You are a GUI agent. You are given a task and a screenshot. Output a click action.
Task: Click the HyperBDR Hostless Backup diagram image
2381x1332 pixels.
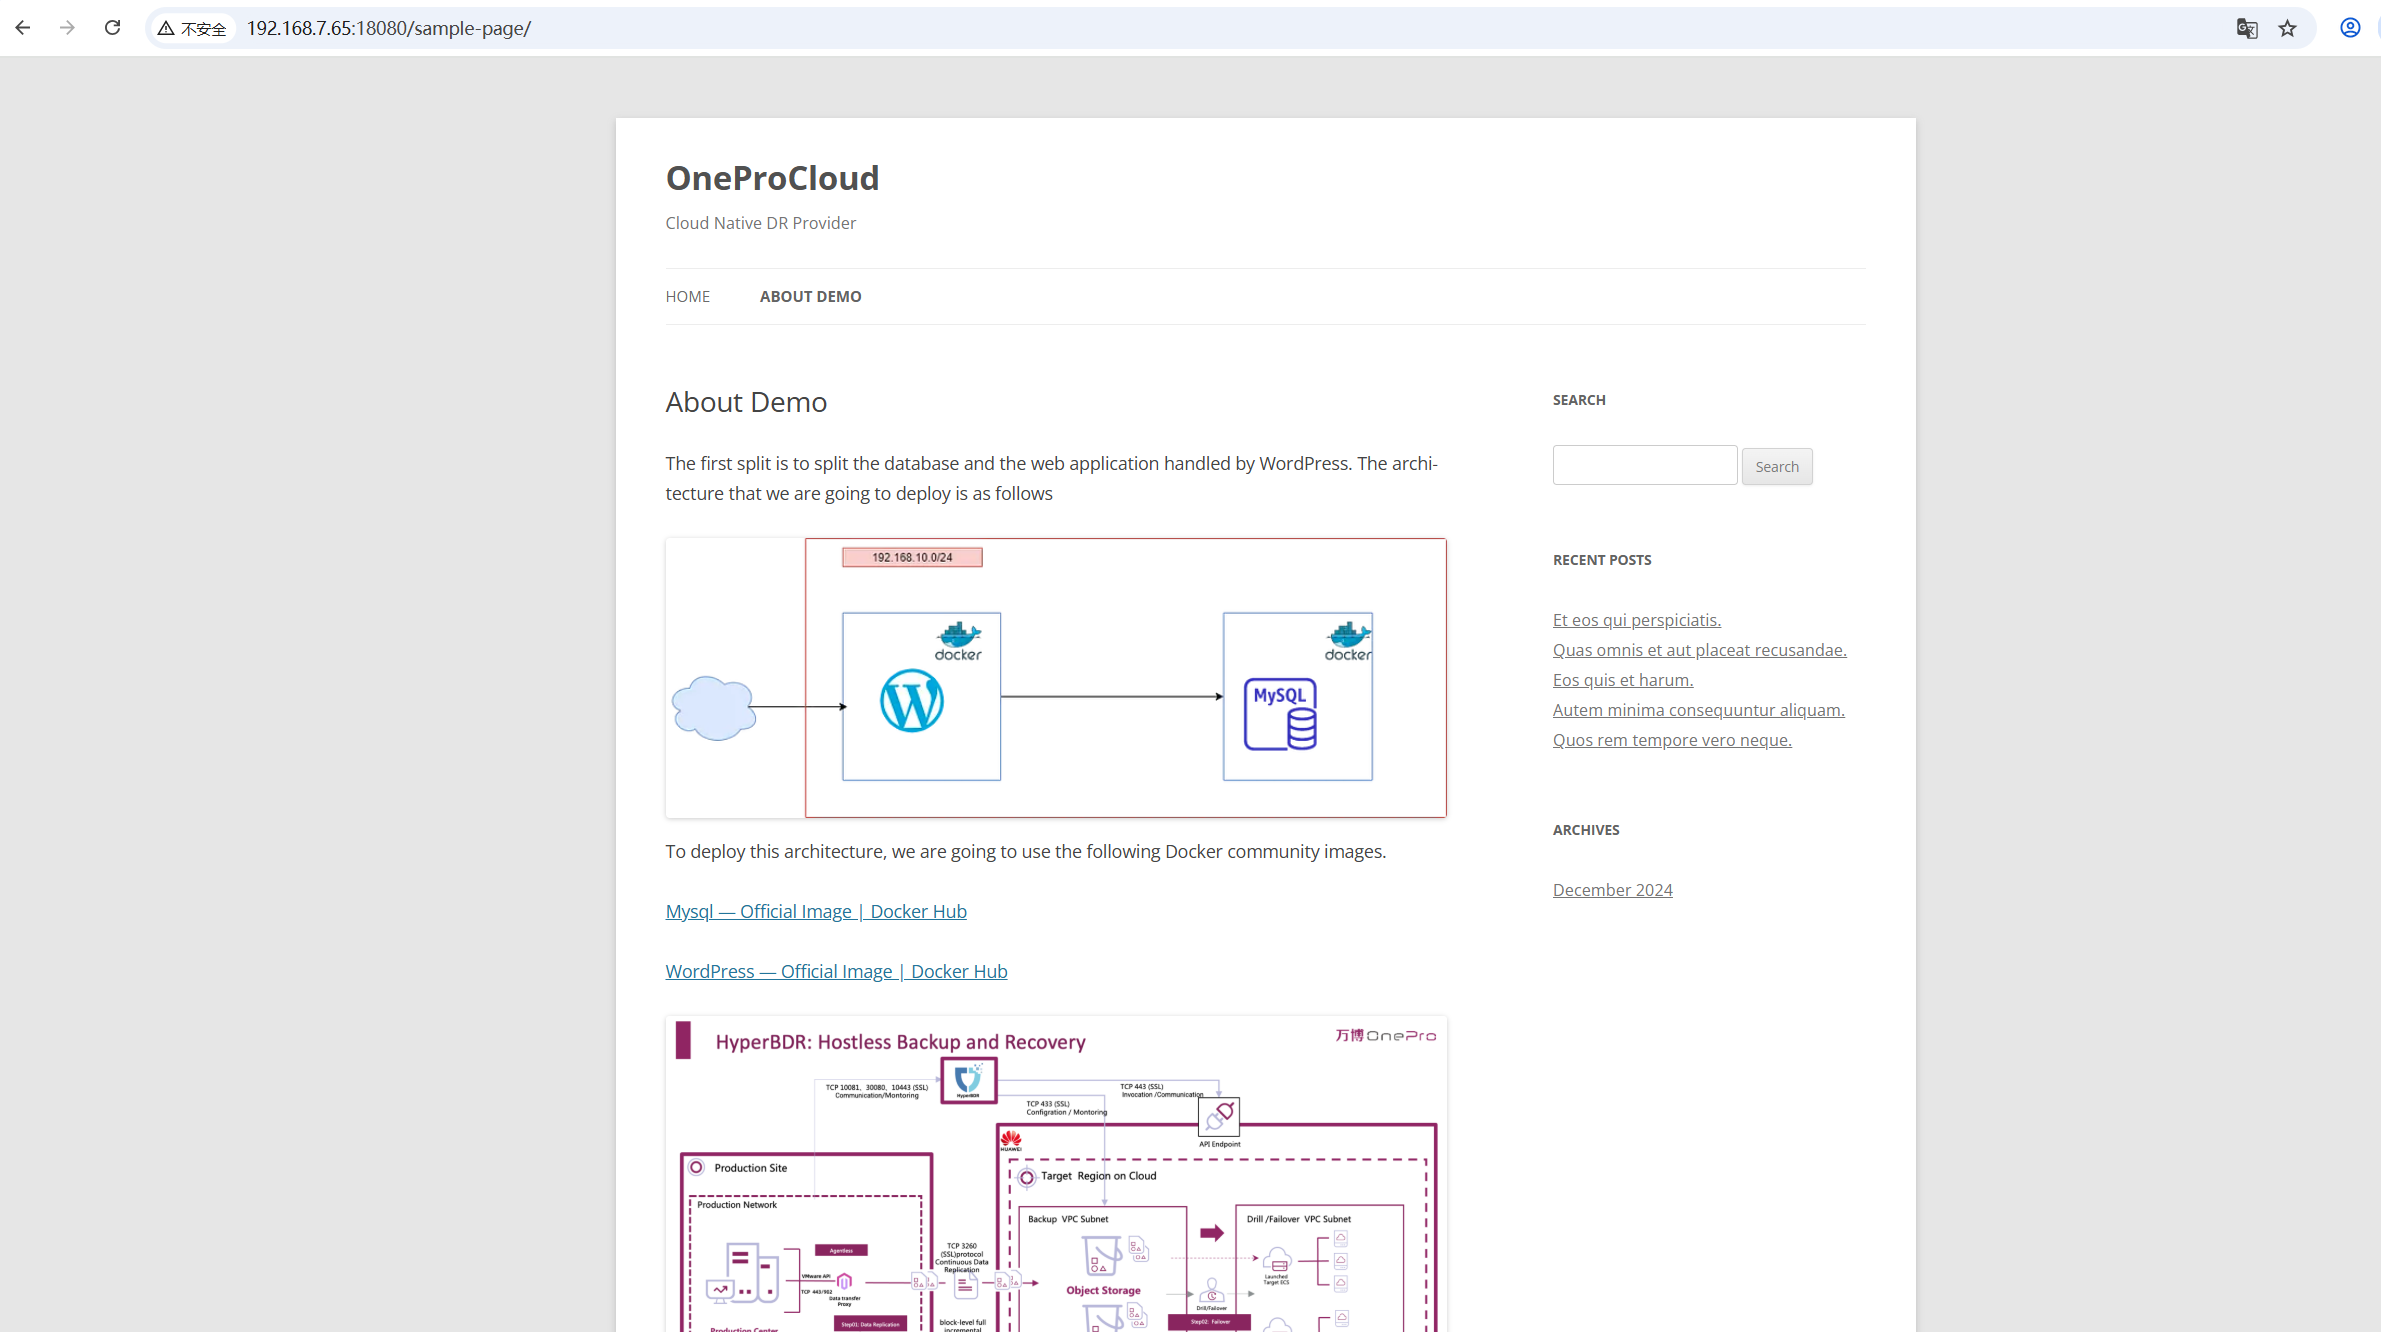tap(1056, 1174)
